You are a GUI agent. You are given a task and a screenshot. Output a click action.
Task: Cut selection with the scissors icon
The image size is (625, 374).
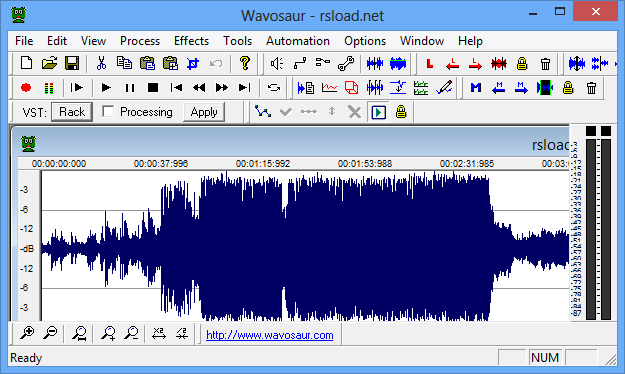tap(101, 63)
